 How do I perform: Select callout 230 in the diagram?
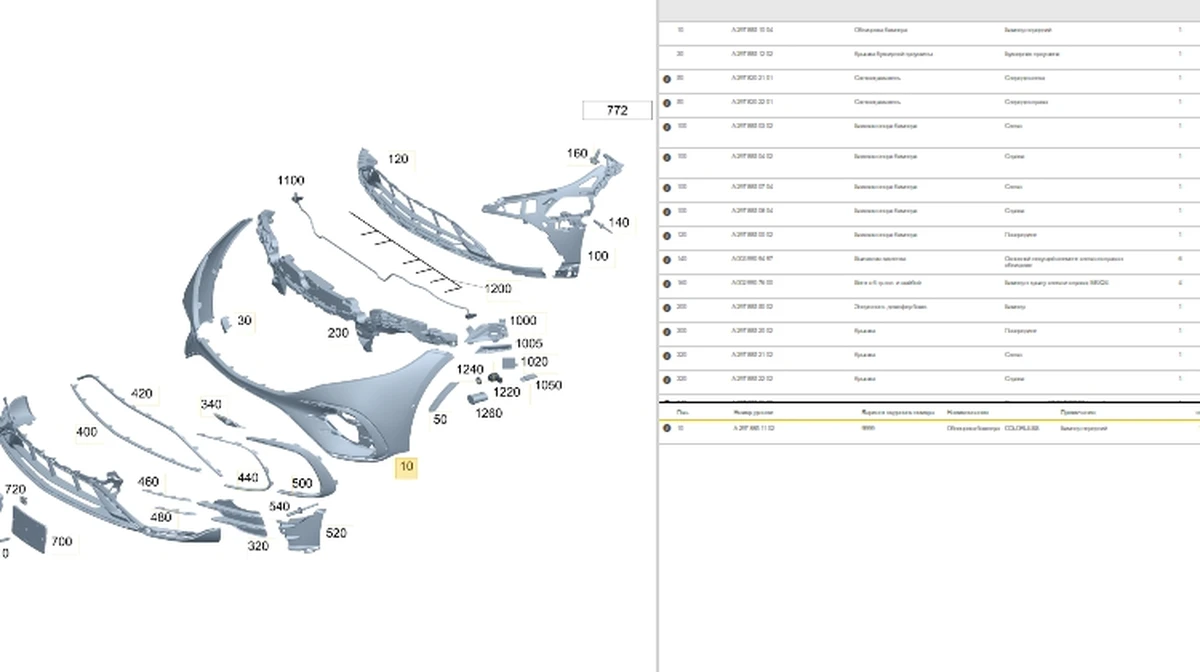click(337, 333)
